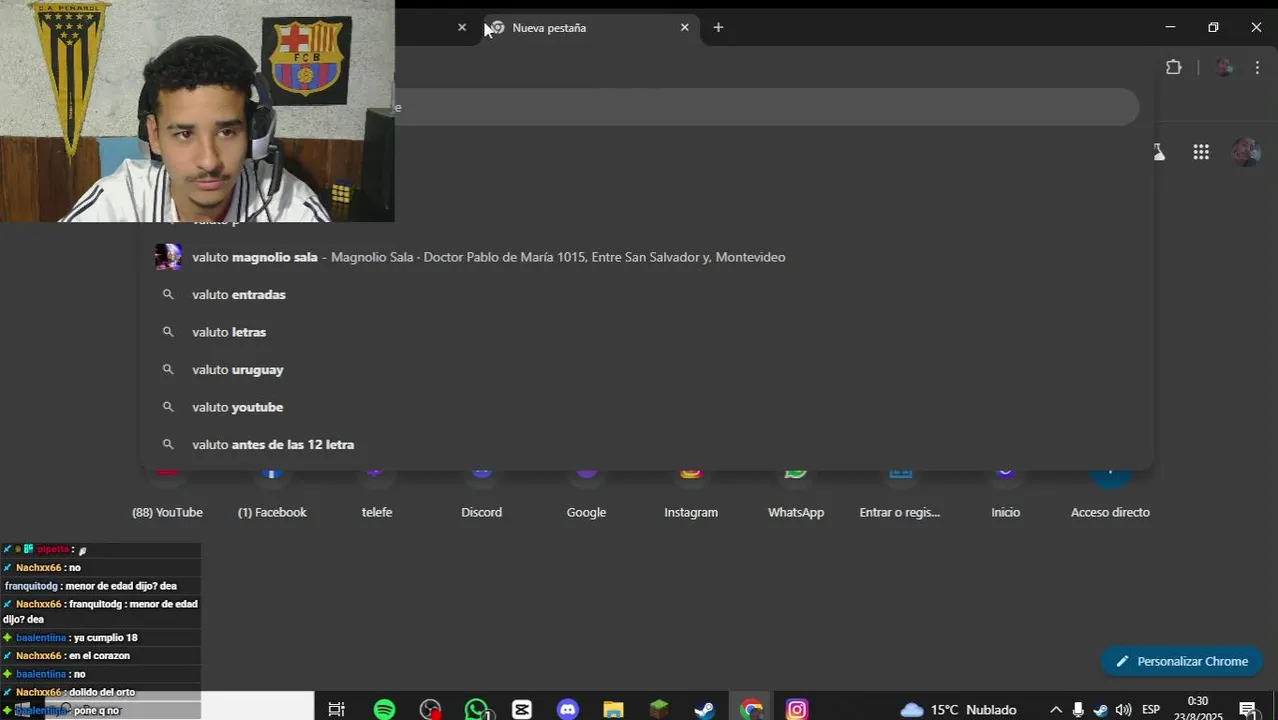Open File Explorer from the taskbar

pos(614,710)
